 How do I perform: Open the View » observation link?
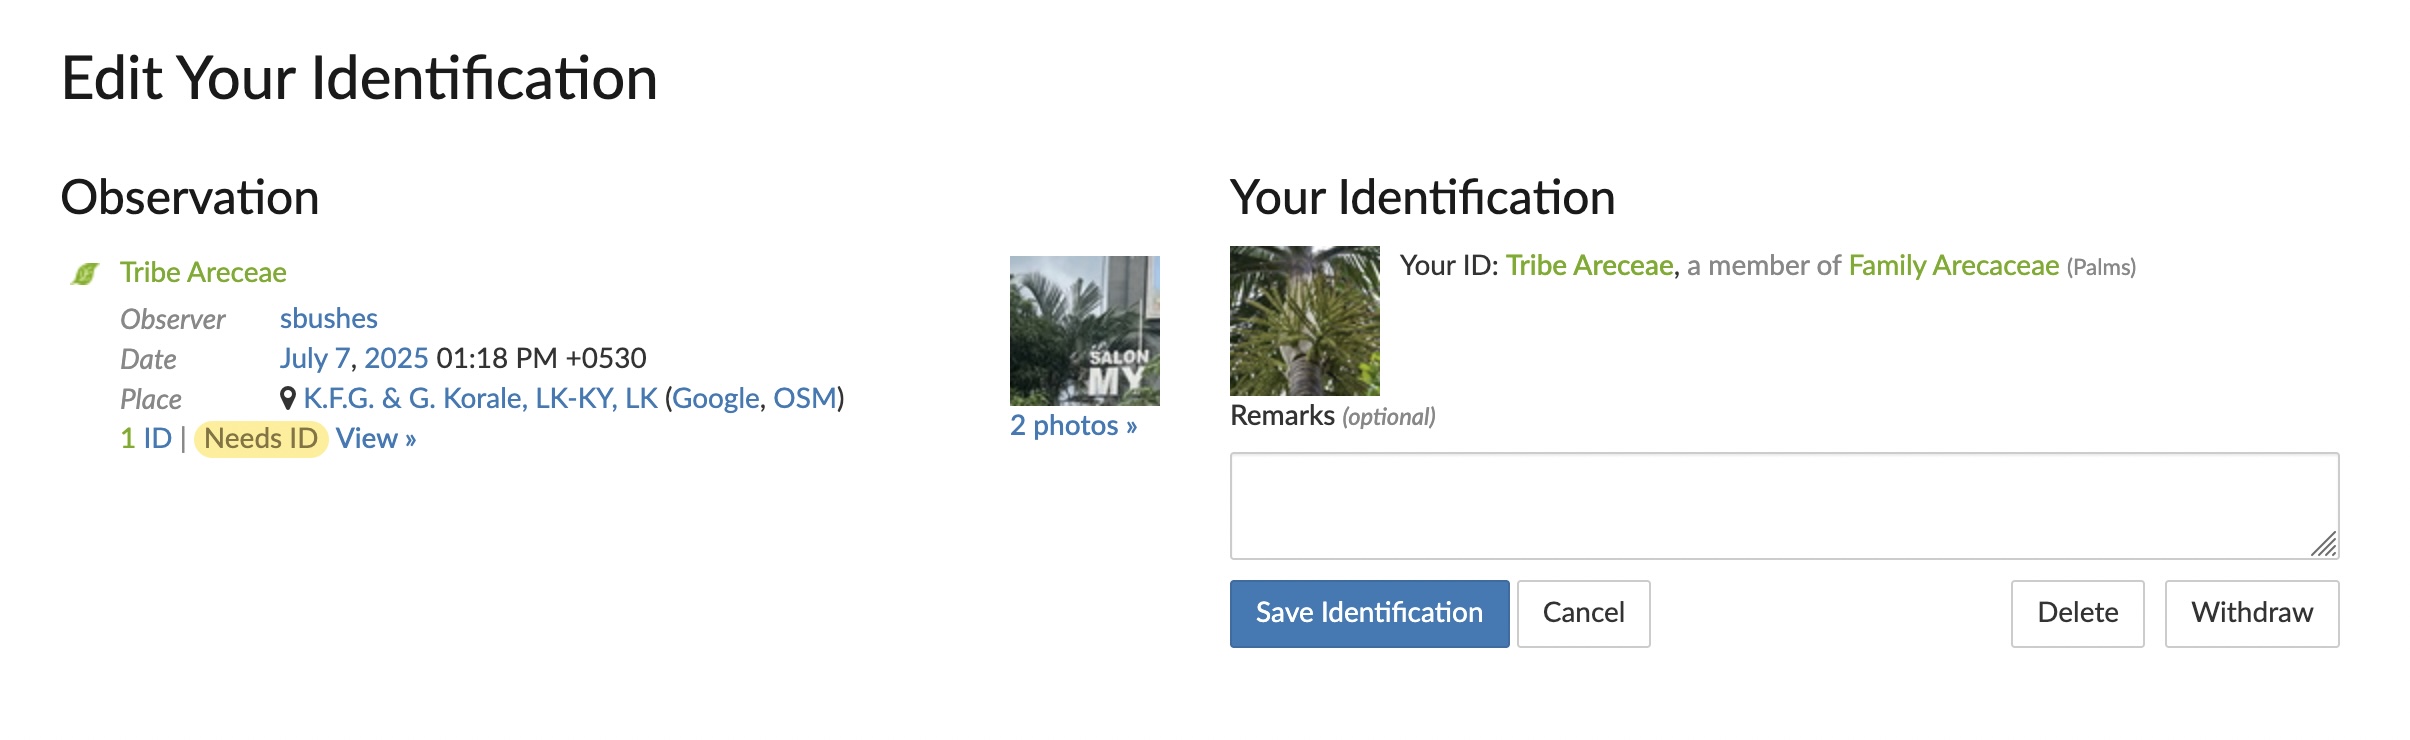coord(376,438)
